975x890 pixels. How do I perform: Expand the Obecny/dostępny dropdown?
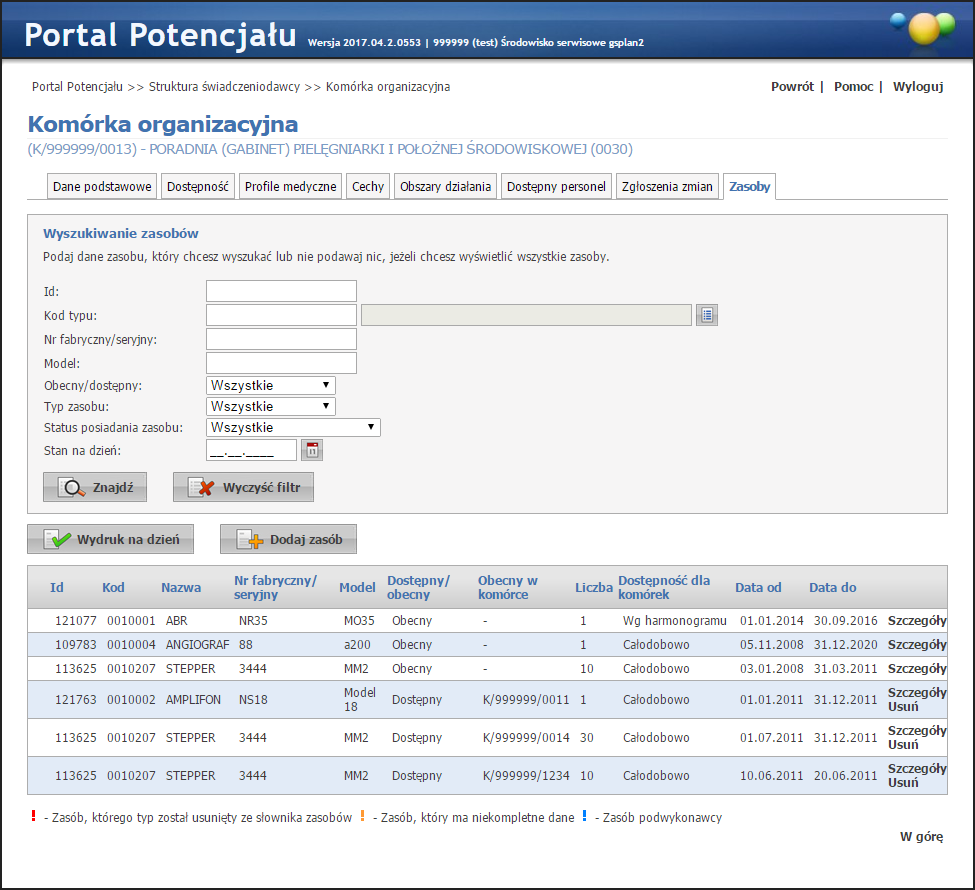(x=271, y=385)
